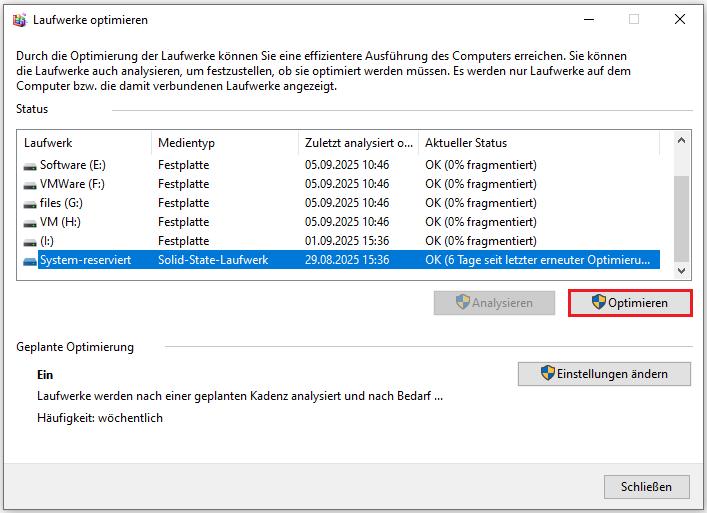Click Festplatte cell in Software (E:) row
The image size is (707, 513).
(184, 165)
